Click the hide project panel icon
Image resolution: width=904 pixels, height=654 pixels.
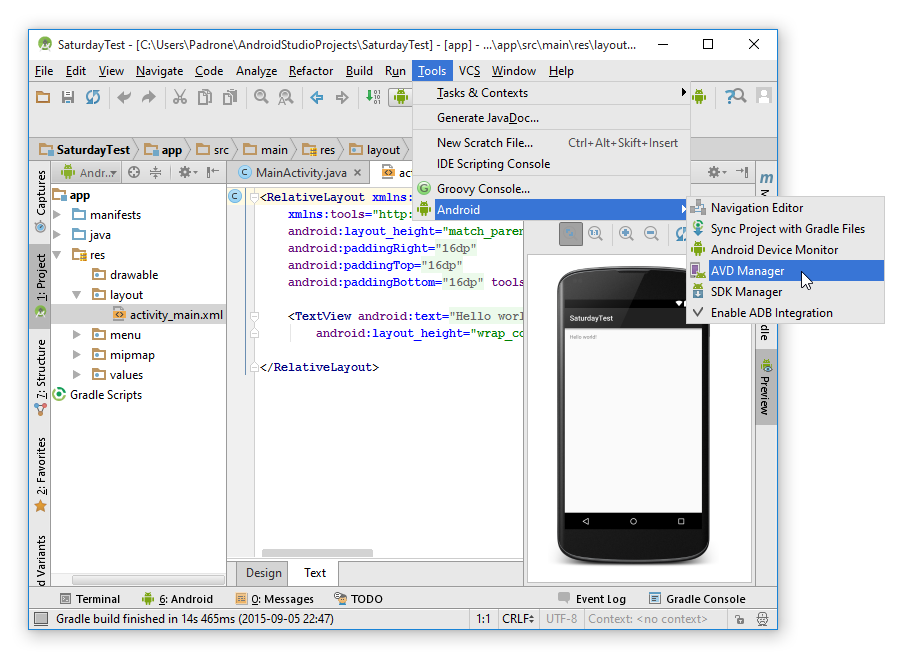click(213, 172)
